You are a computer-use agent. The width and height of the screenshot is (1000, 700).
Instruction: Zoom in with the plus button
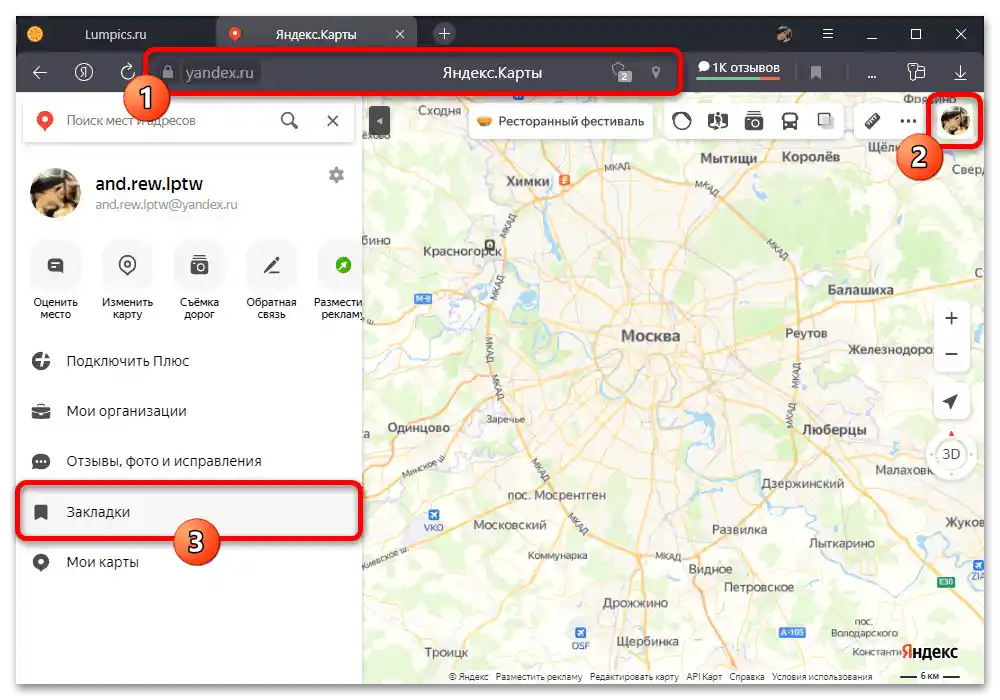point(951,318)
